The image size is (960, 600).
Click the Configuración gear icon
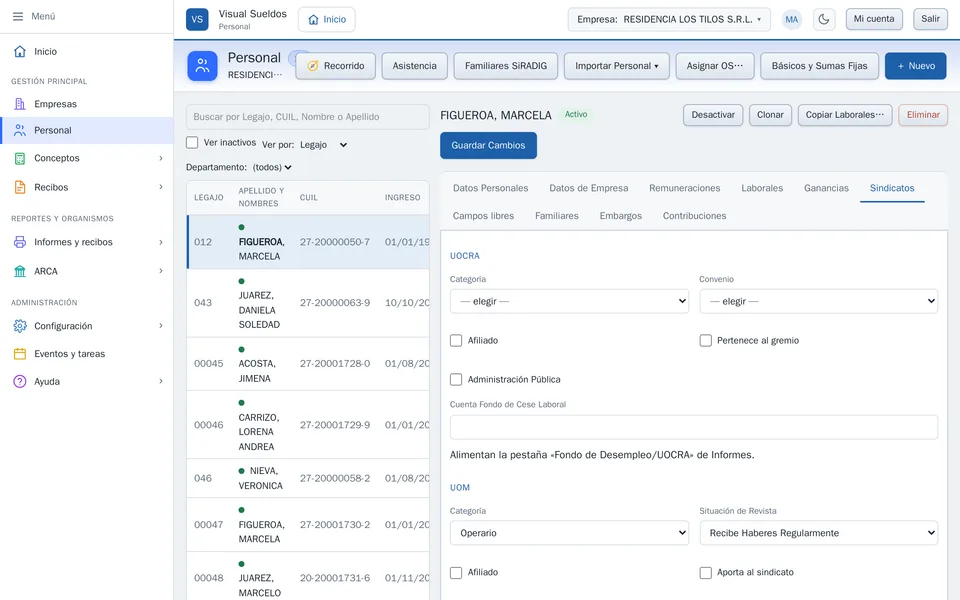click(20, 326)
